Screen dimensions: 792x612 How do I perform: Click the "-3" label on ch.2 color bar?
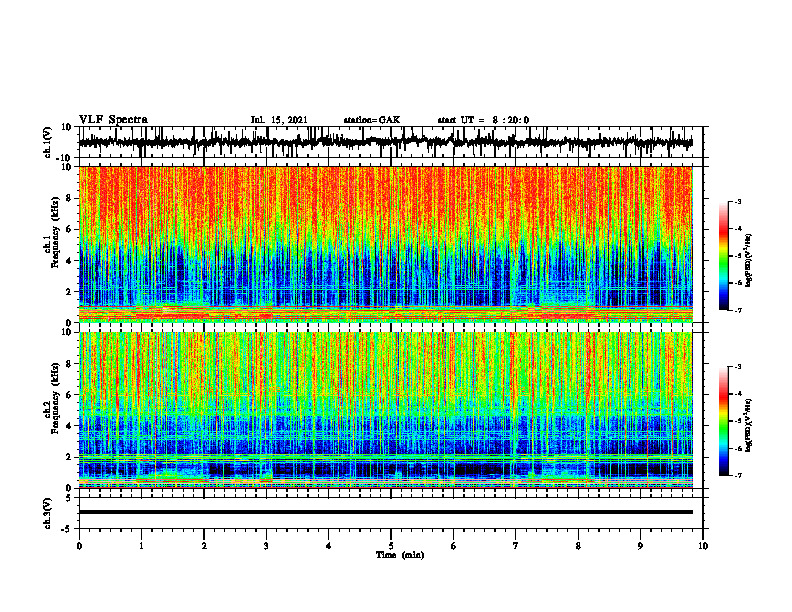[x=737, y=367]
